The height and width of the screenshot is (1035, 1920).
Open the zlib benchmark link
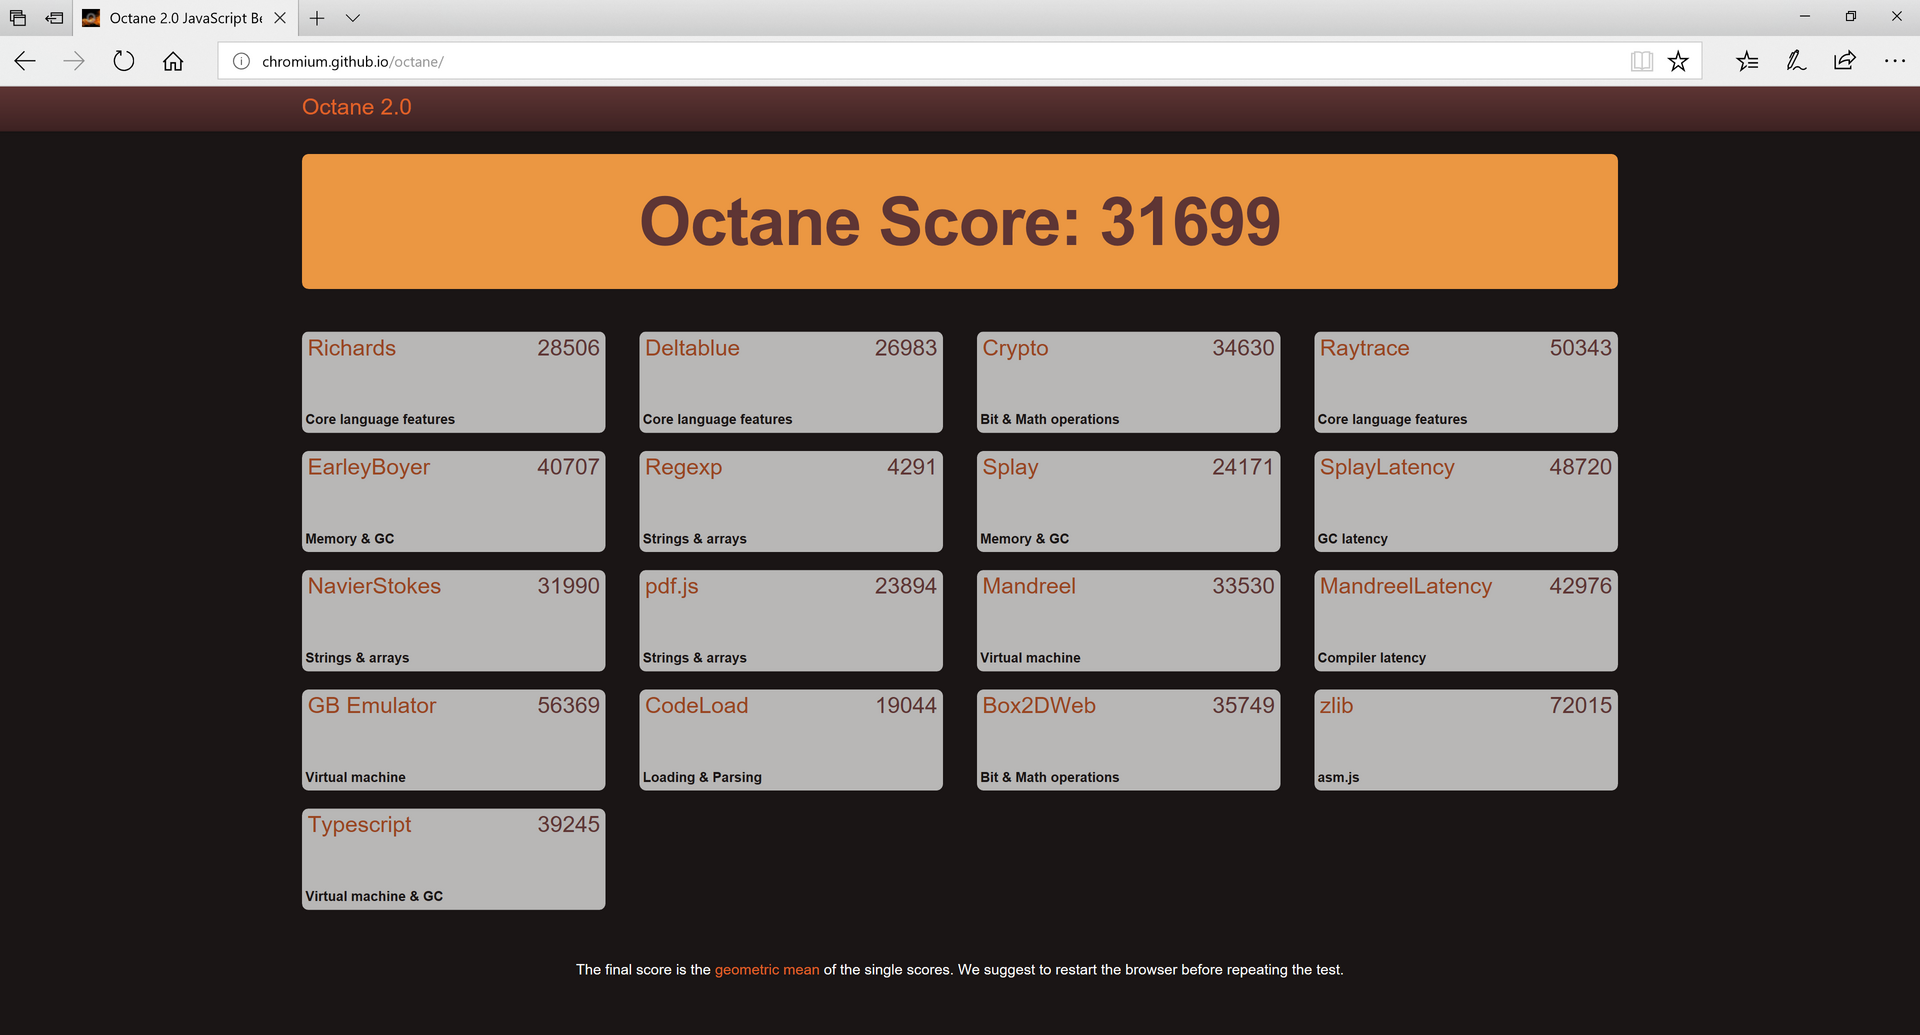1336,706
